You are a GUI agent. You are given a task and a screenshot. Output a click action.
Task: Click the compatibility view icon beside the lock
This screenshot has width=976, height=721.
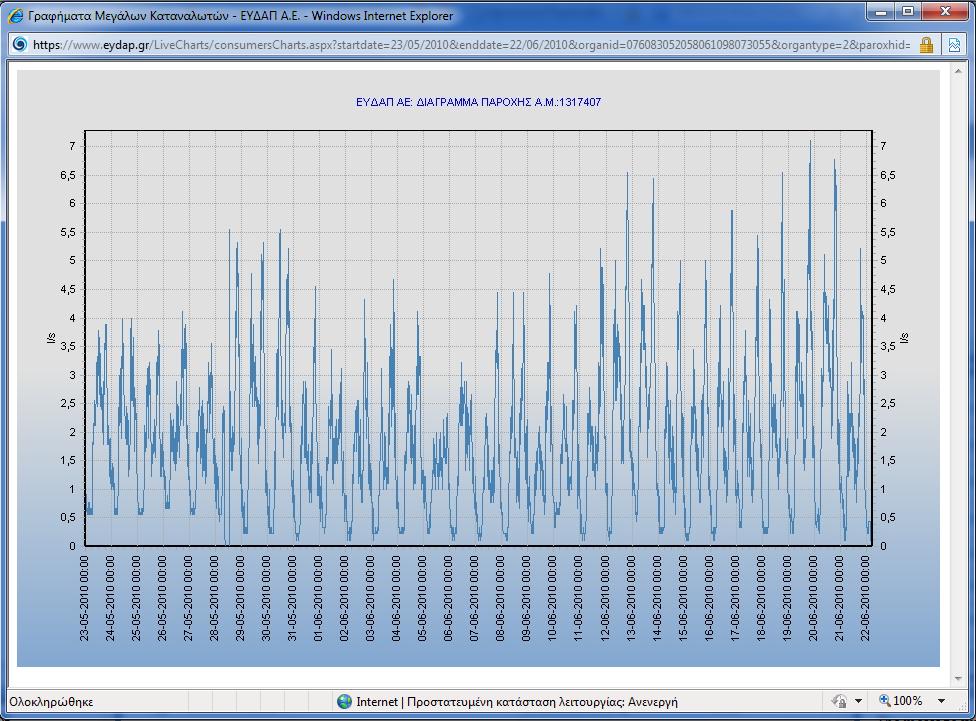(954, 45)
